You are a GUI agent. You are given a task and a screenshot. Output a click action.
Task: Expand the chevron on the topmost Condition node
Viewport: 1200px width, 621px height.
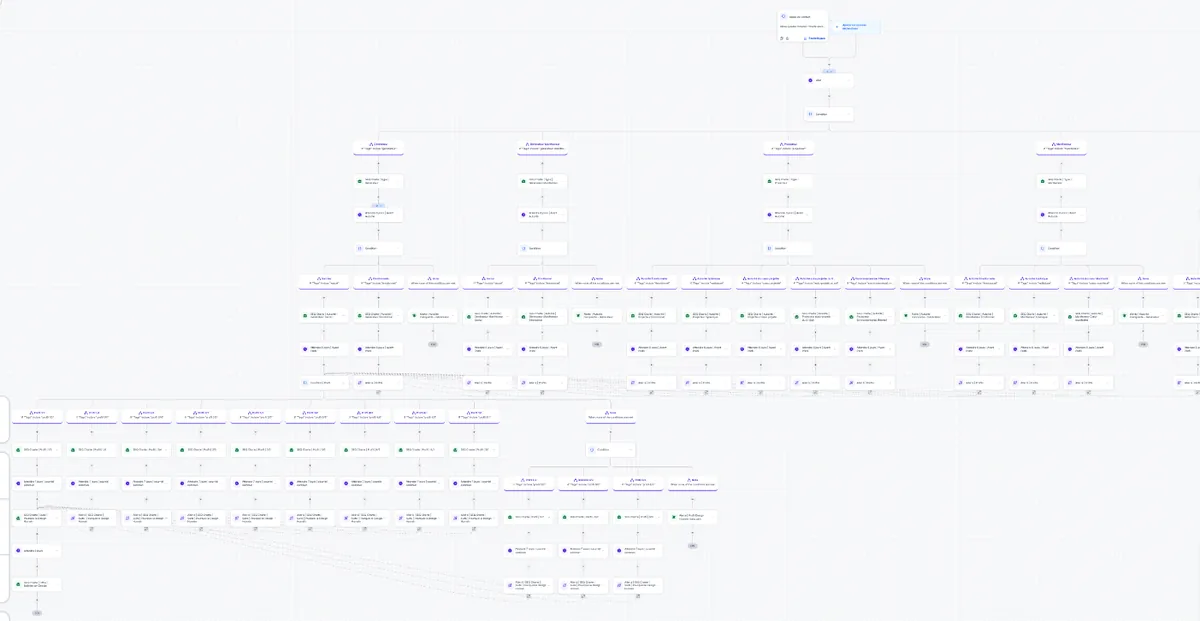[848, 114]
